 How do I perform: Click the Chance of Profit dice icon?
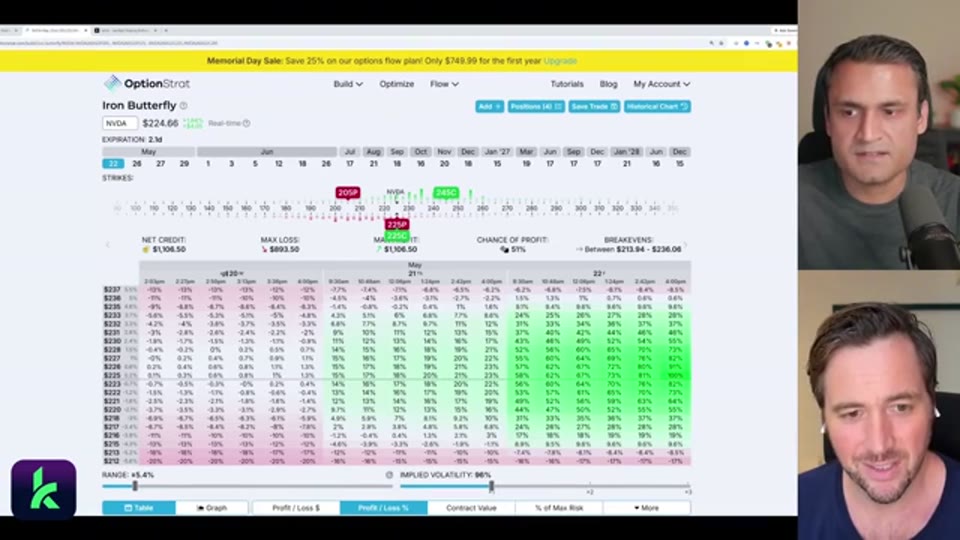click(504, 250)
